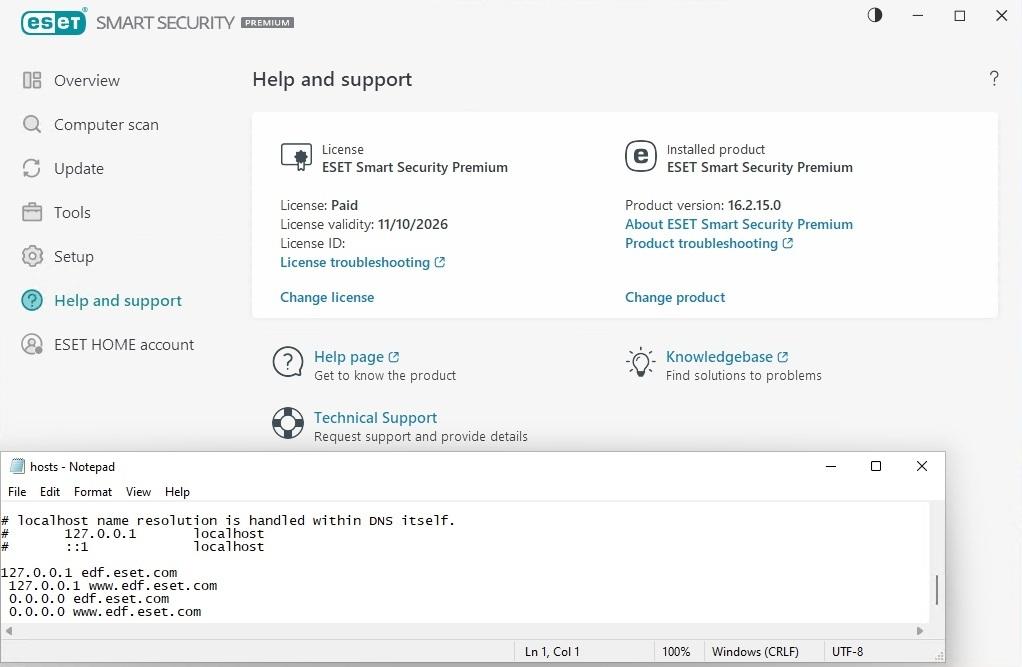Open Setup in the sidebar
The height and width of the screenshot is (667, 1022).
pos(74,256)
